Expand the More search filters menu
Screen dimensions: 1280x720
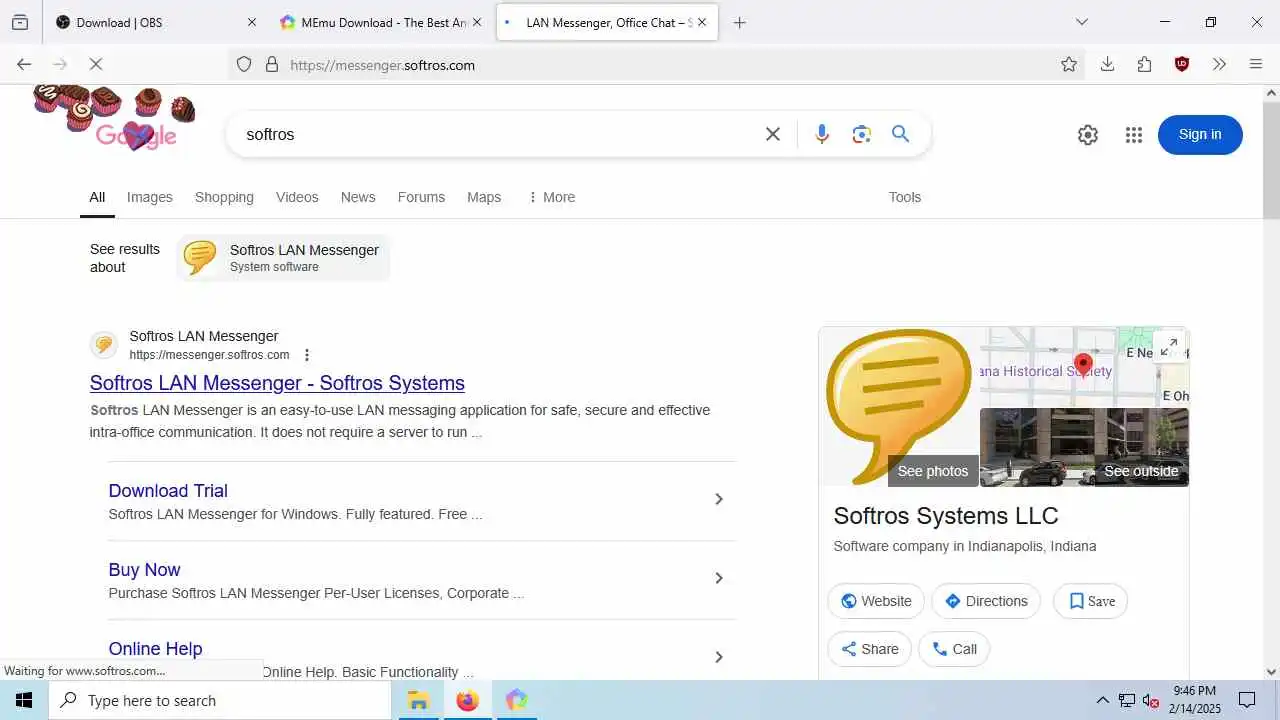pyautogui.click(x=551, y=197)
